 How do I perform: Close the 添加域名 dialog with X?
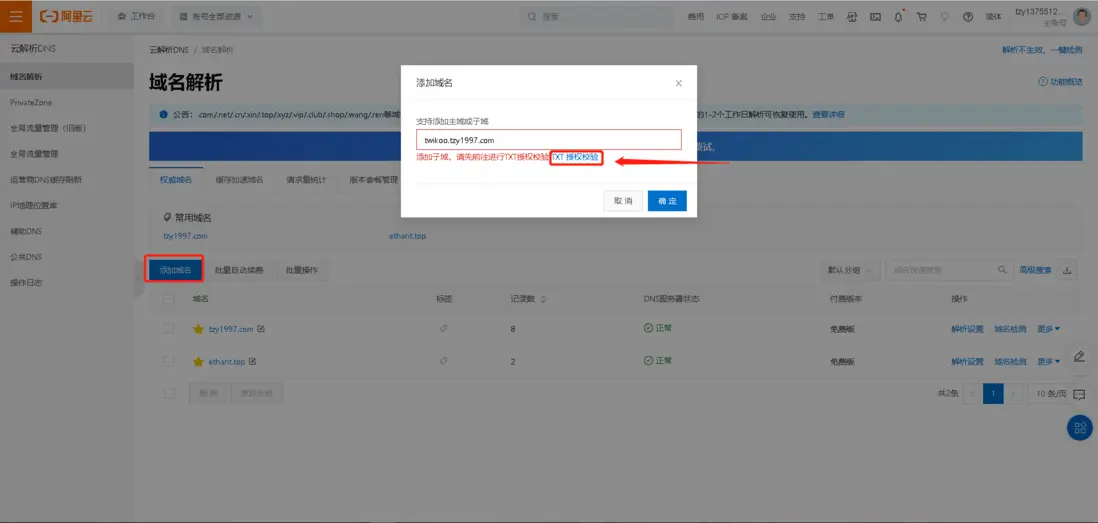[x=679, y=83]
